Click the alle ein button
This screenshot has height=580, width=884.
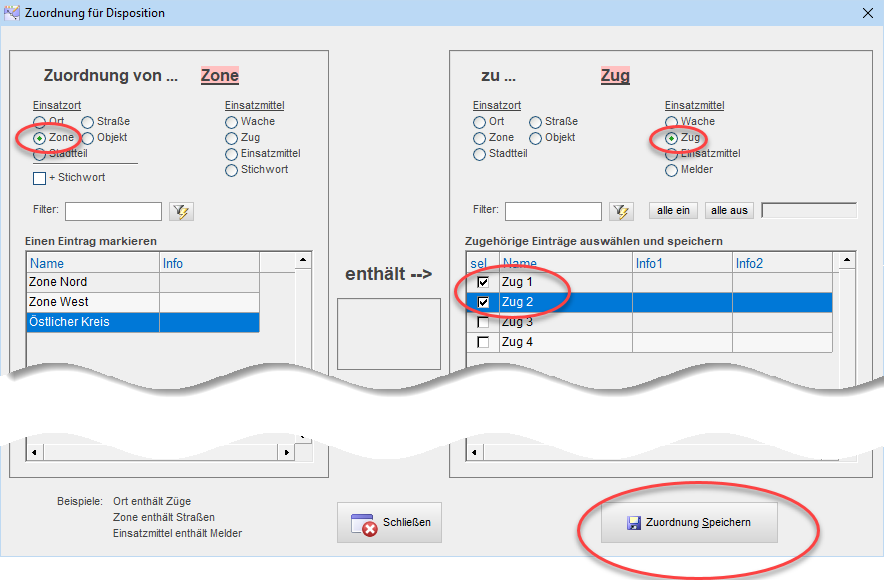click(673, 211)
